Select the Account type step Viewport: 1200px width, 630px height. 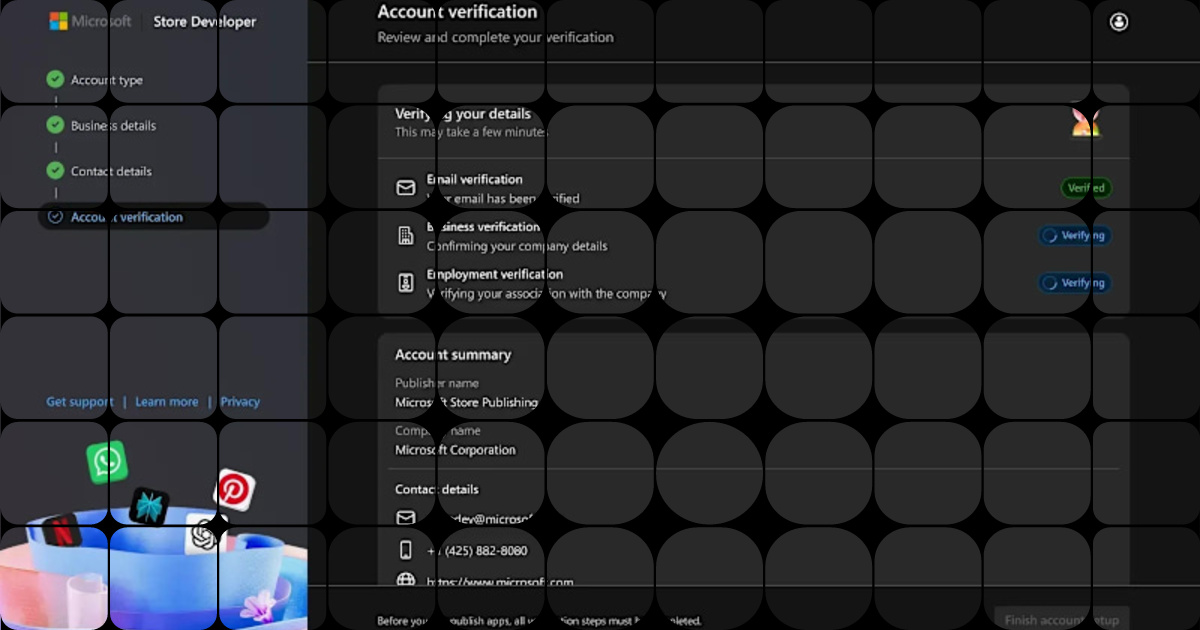(106, 80)
